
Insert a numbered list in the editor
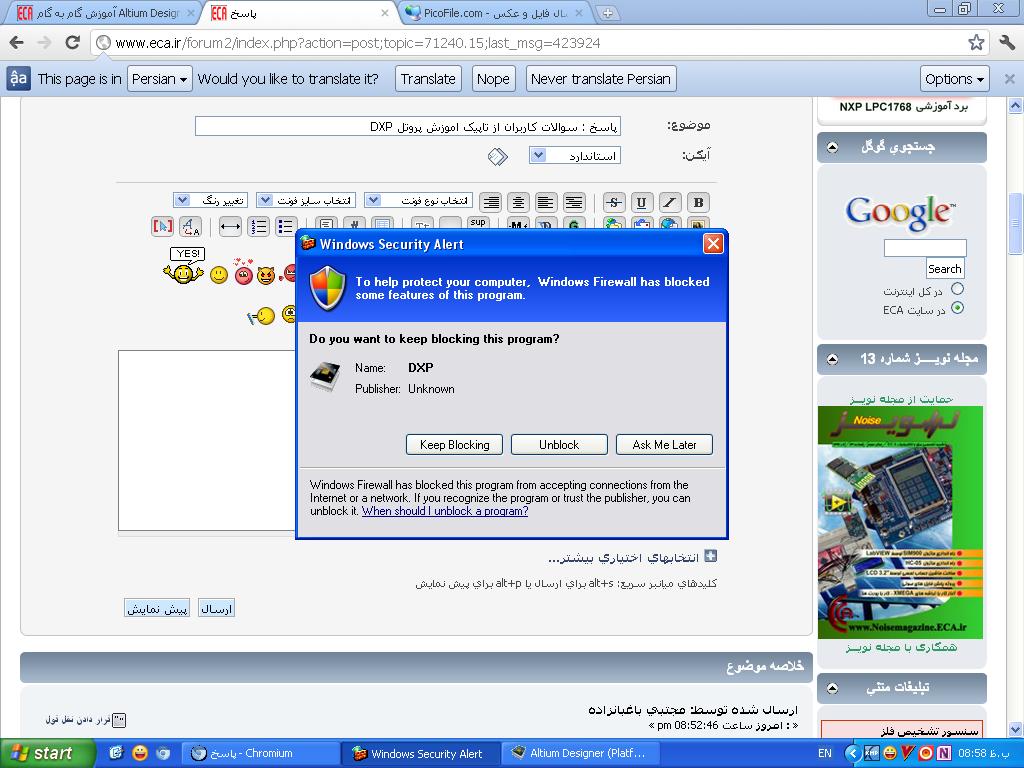(x=259, y=227)
